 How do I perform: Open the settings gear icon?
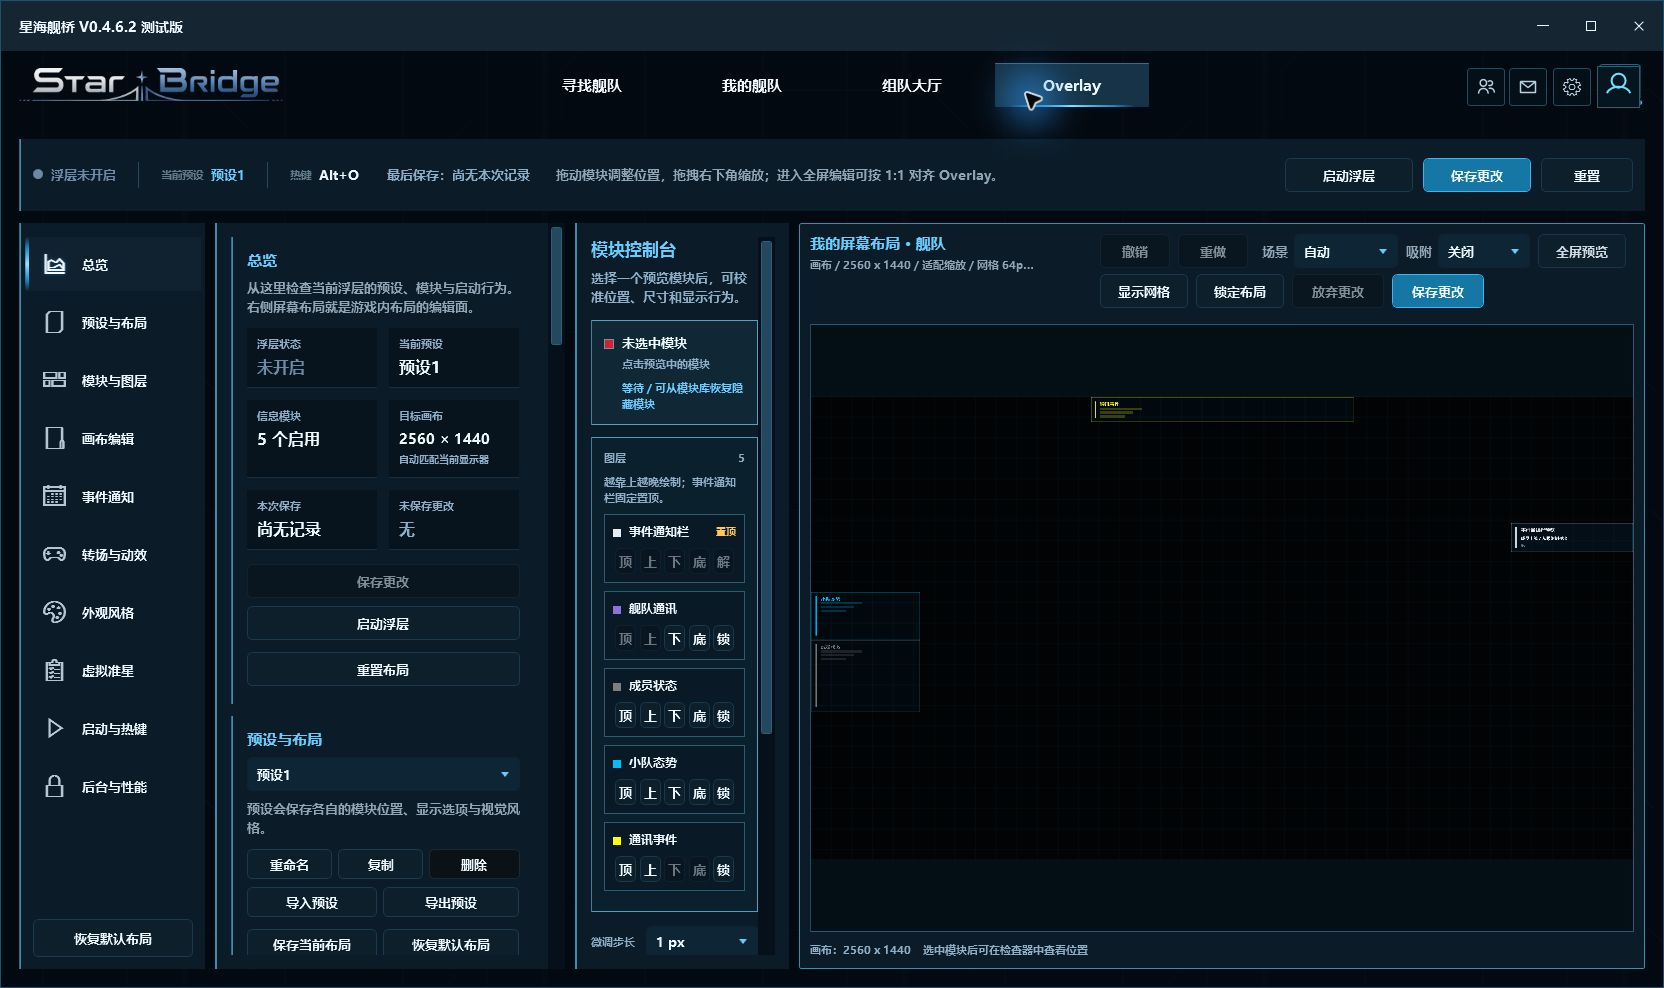coord(1572,87)
